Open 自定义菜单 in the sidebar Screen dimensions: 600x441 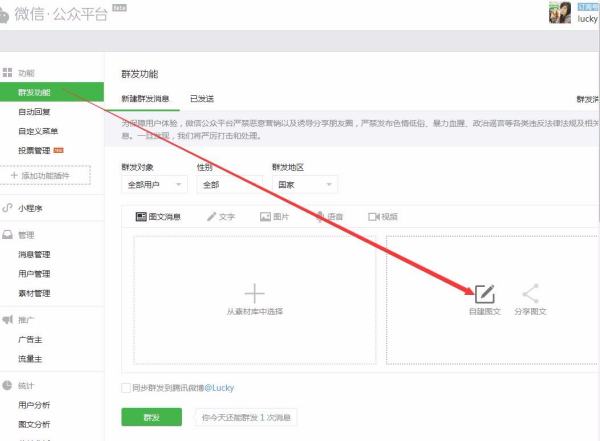tap(38, 131)
